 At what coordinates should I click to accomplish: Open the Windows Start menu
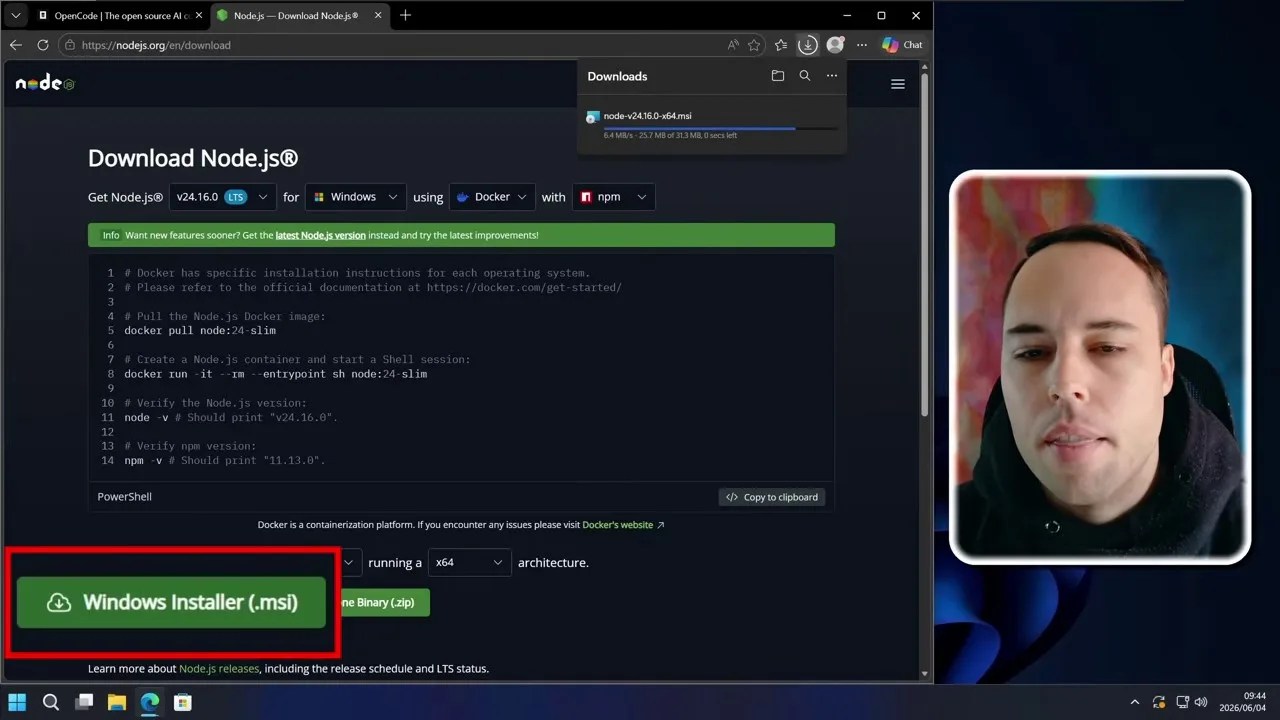17,702
